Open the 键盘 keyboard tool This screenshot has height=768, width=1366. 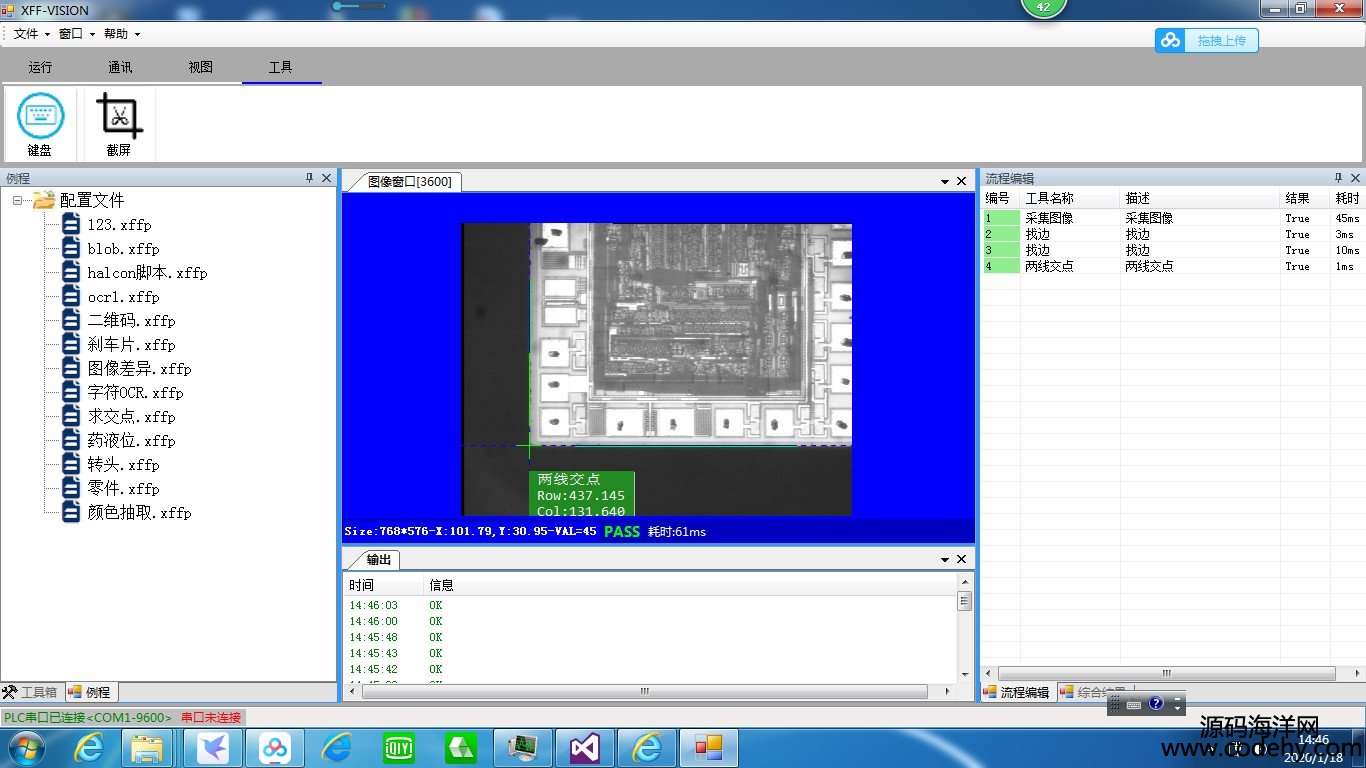[x=40, y=125]
